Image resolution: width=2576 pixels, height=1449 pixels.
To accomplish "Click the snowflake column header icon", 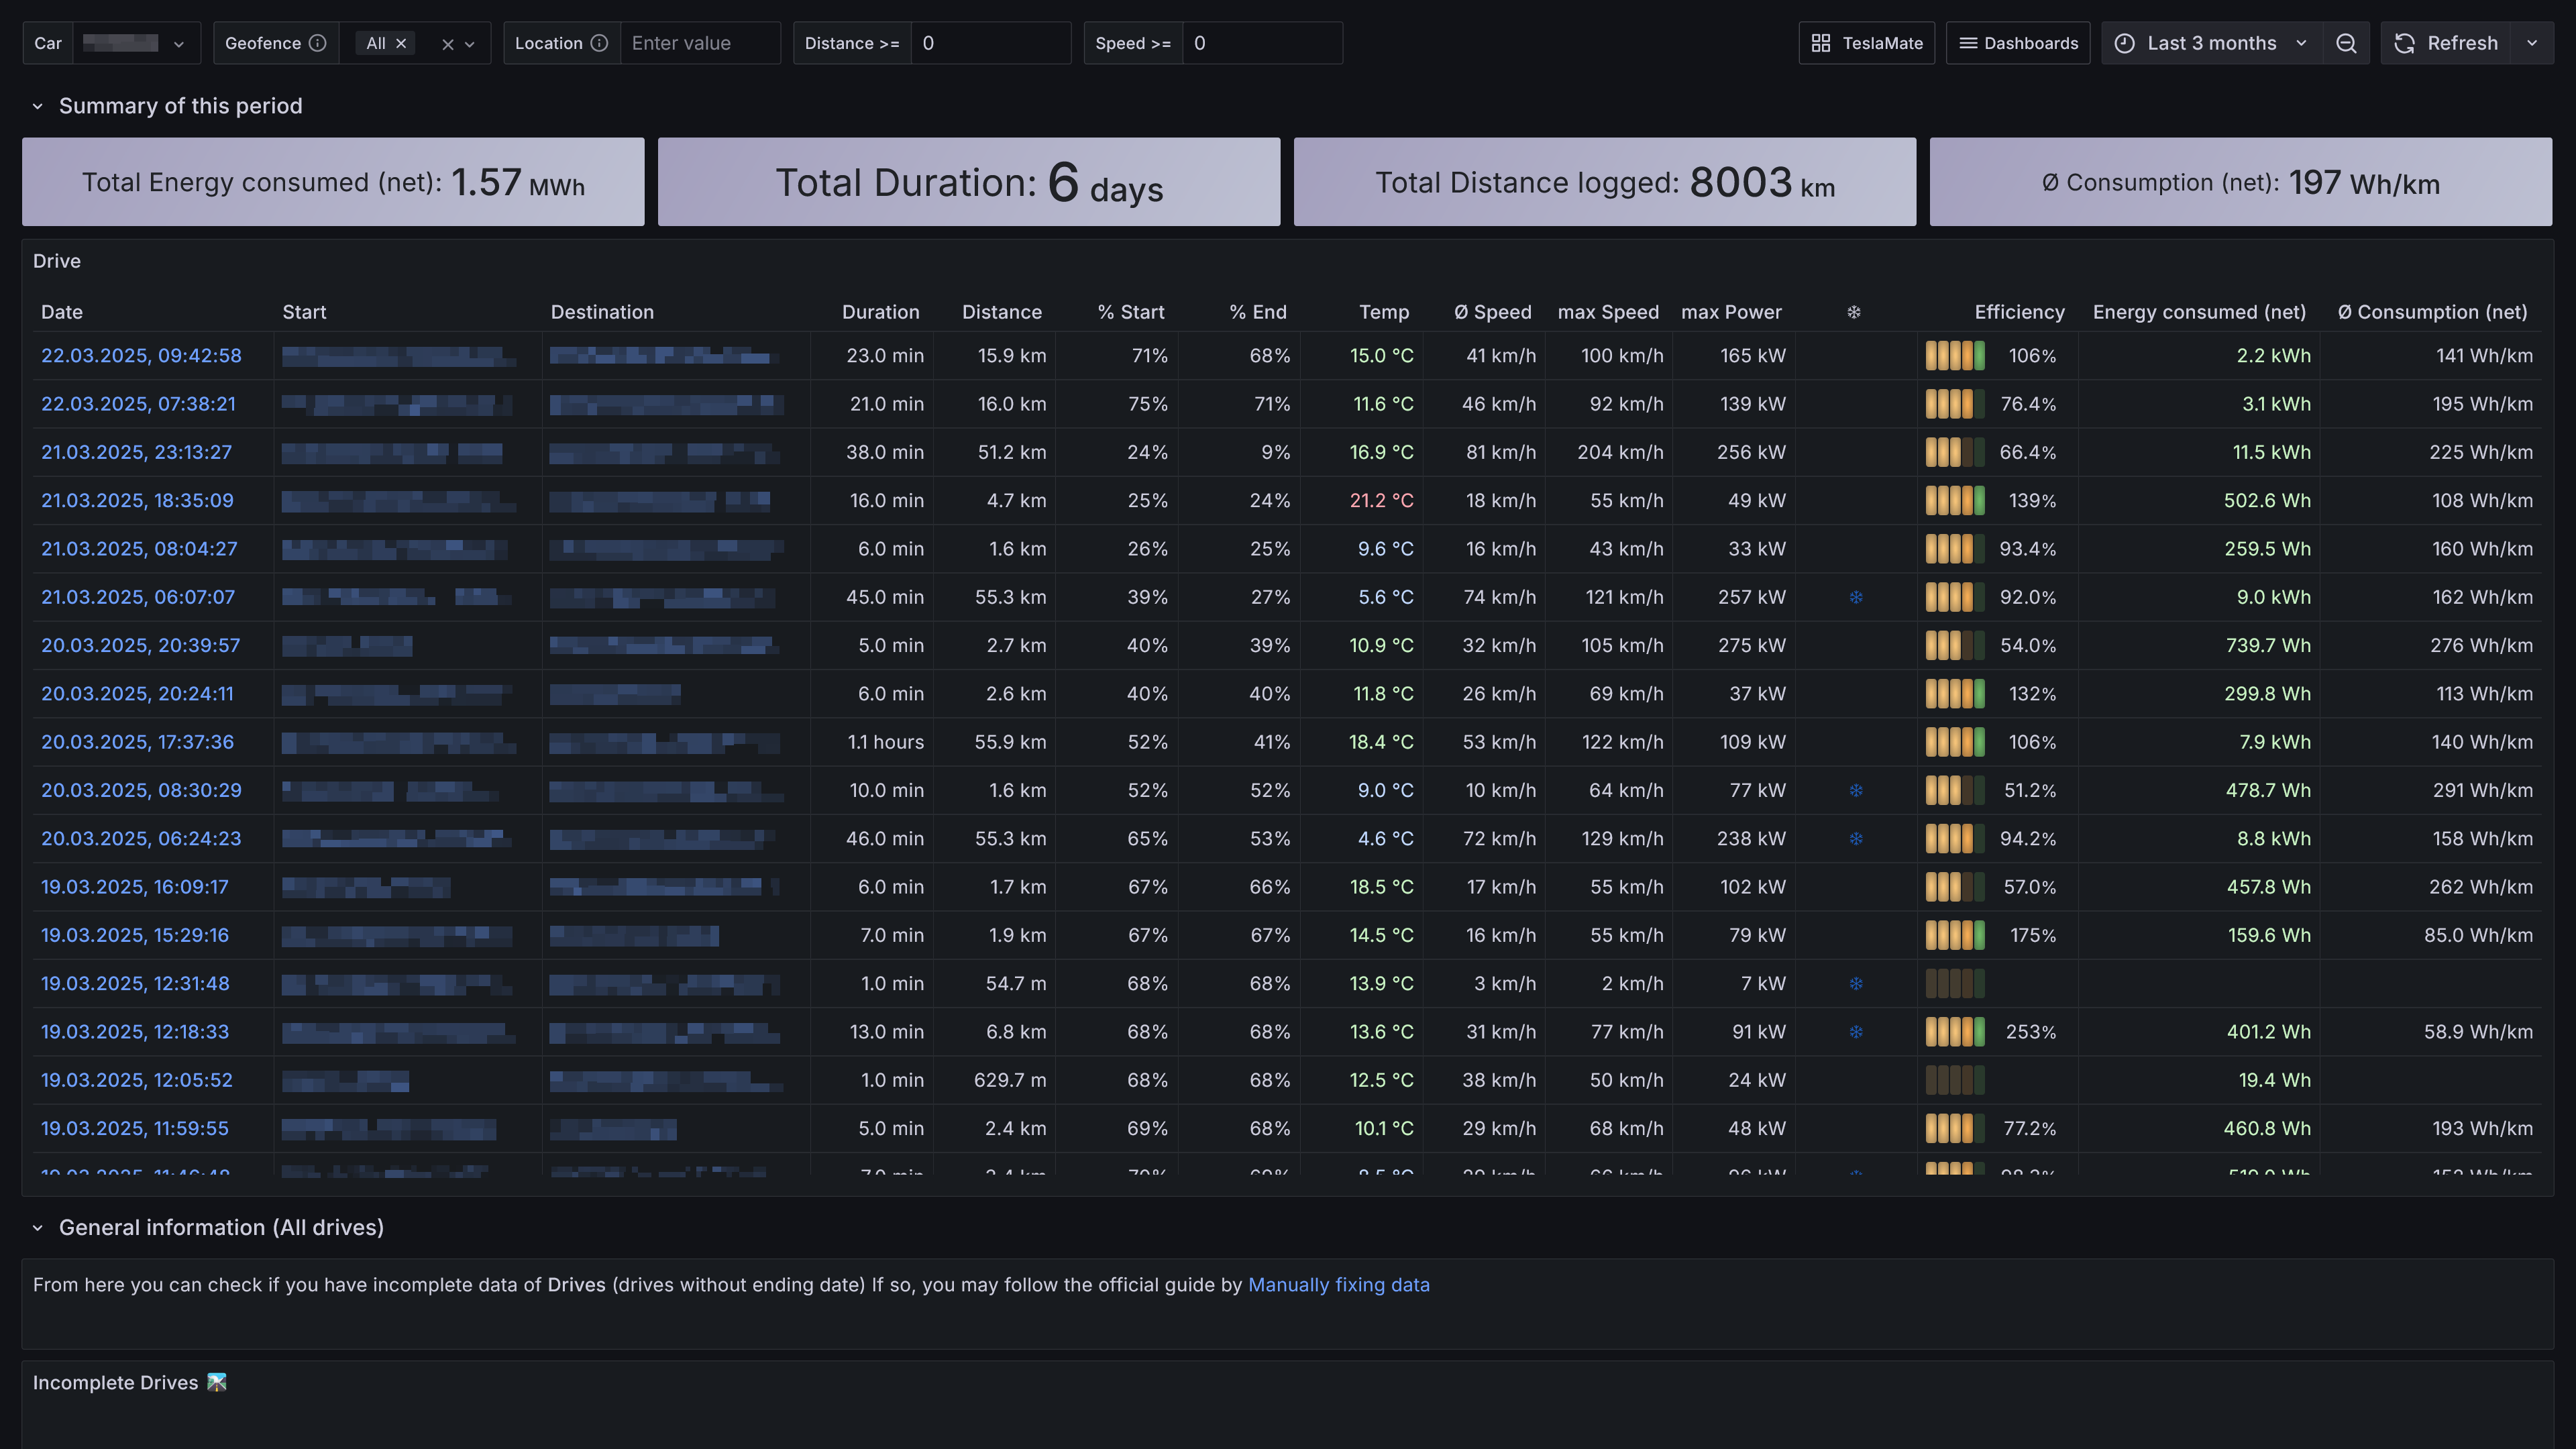I will pyautogui.click(x=1853, y=312).
